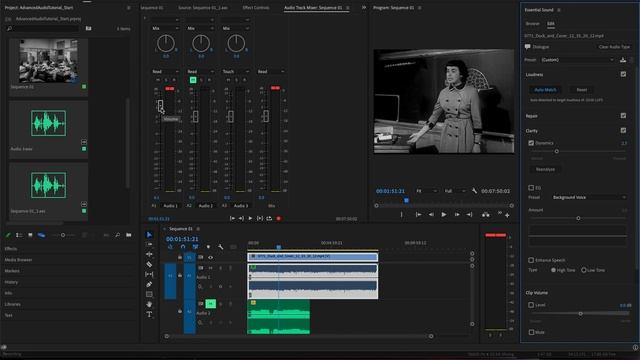
Task: Open the Source Sequence 01 tab
Action: click(x=203, y=8)
